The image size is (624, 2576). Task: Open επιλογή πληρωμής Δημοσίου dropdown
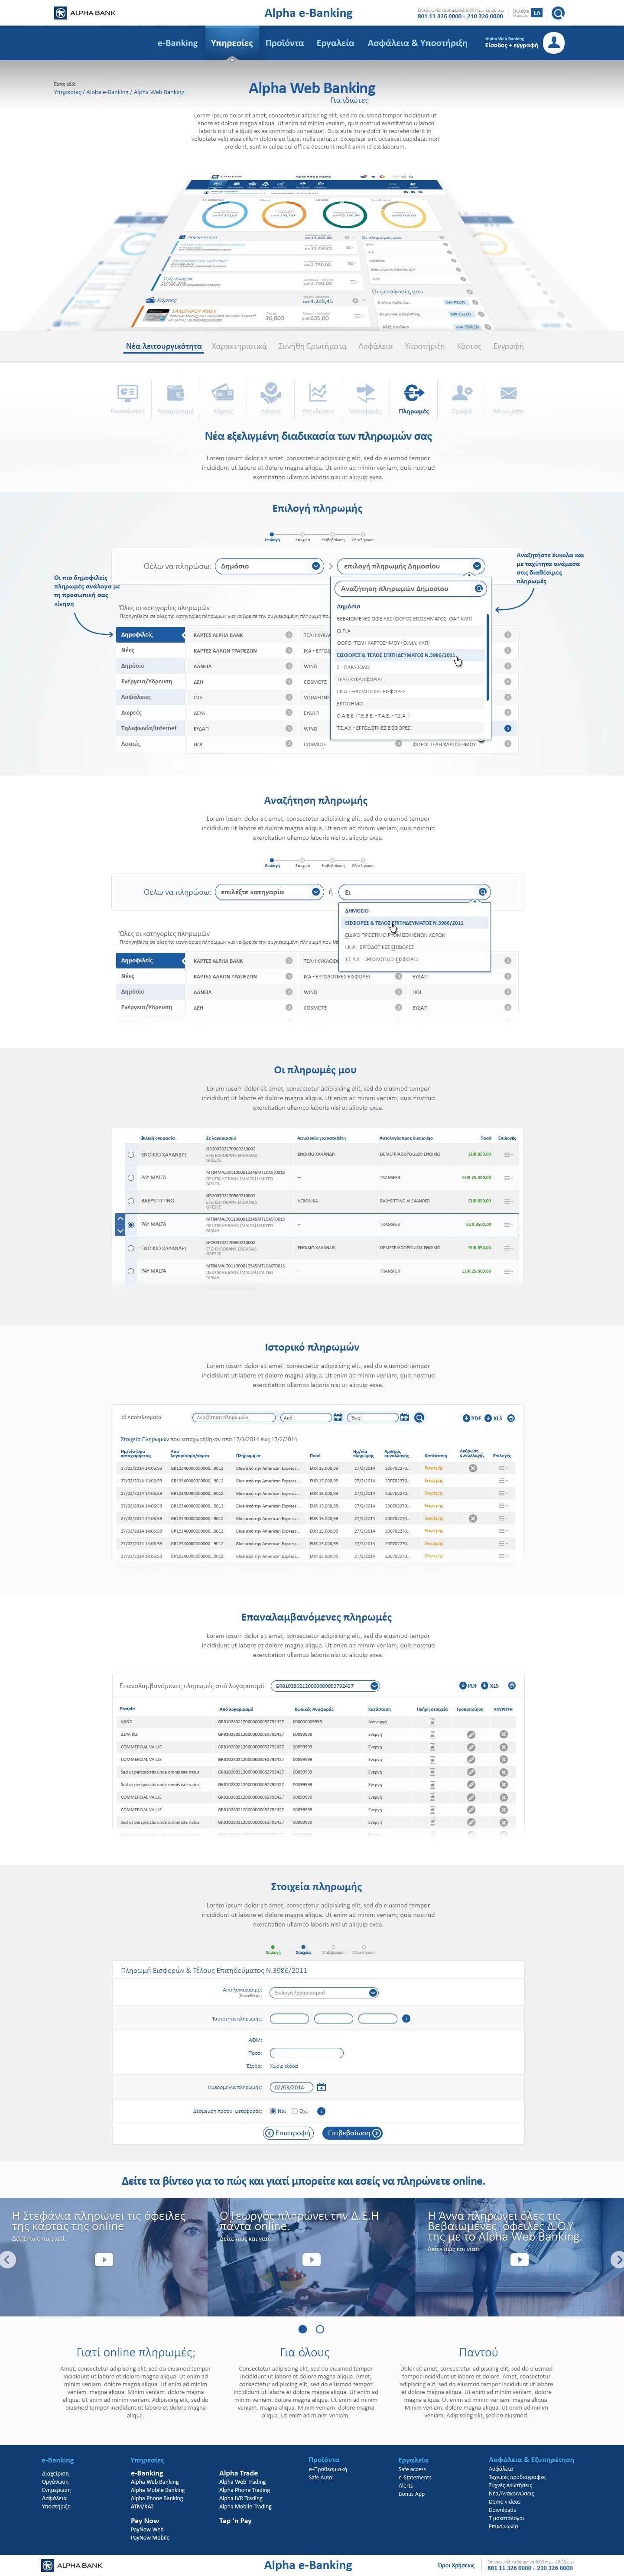coord(411,566)
